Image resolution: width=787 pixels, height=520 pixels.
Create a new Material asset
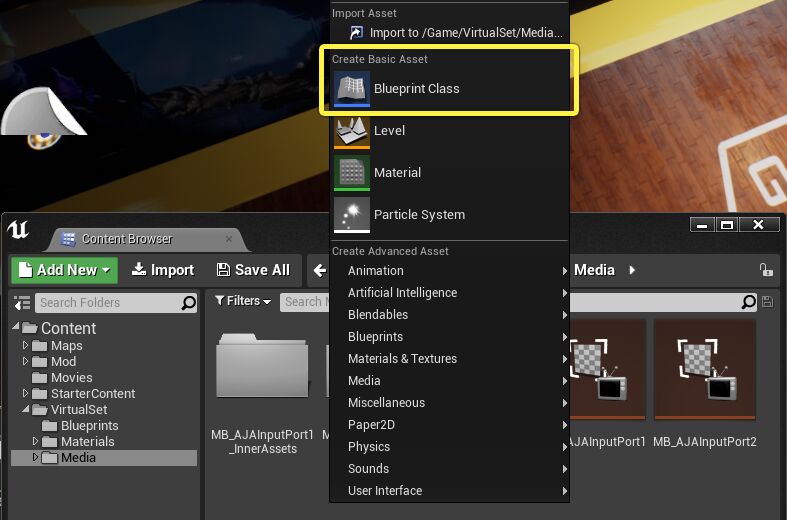coord(449,173)
